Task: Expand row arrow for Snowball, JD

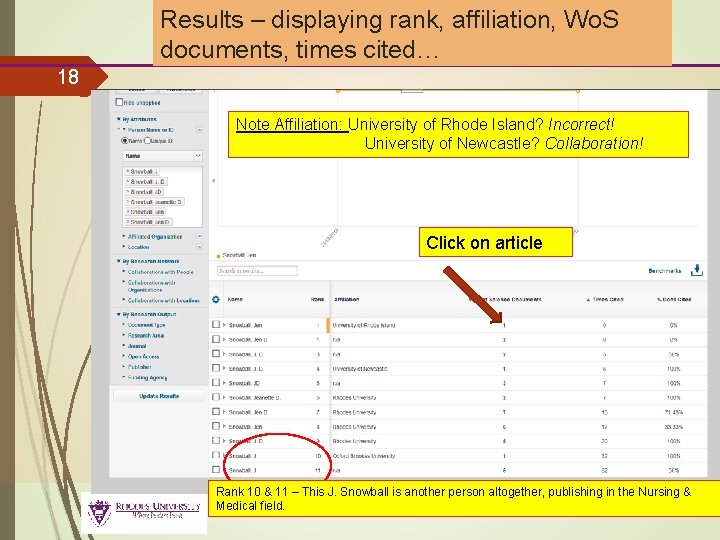Action: pyautogui.click(x=225, y=382)
